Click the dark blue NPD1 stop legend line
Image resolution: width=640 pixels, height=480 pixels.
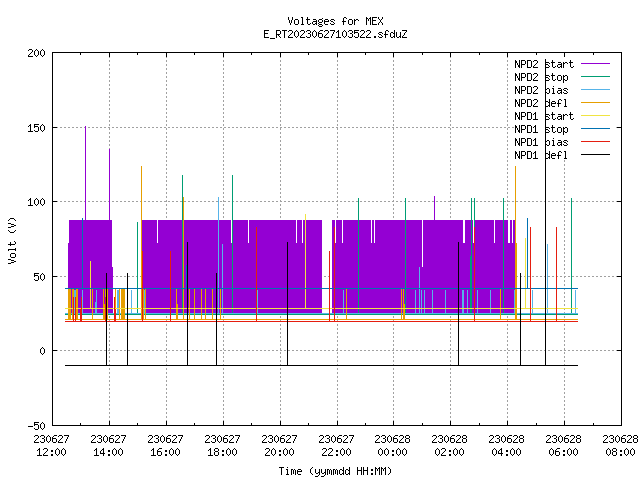(596, 129)
